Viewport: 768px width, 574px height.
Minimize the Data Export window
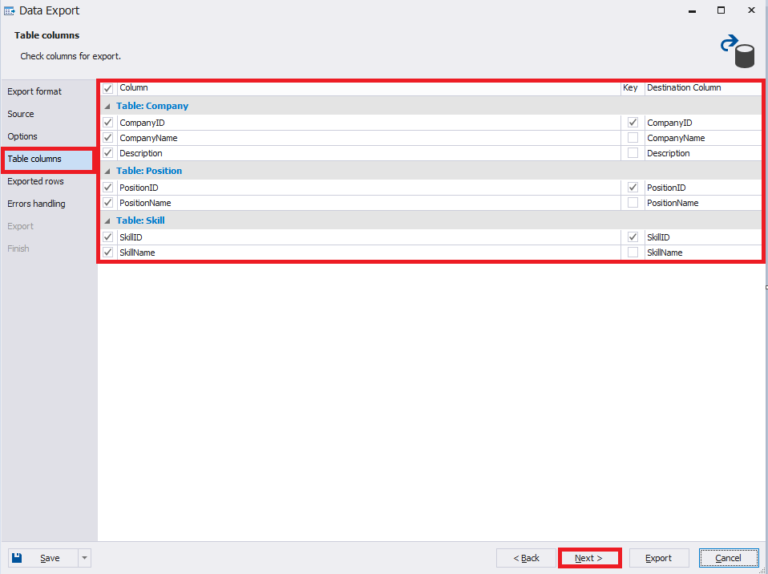692,11
